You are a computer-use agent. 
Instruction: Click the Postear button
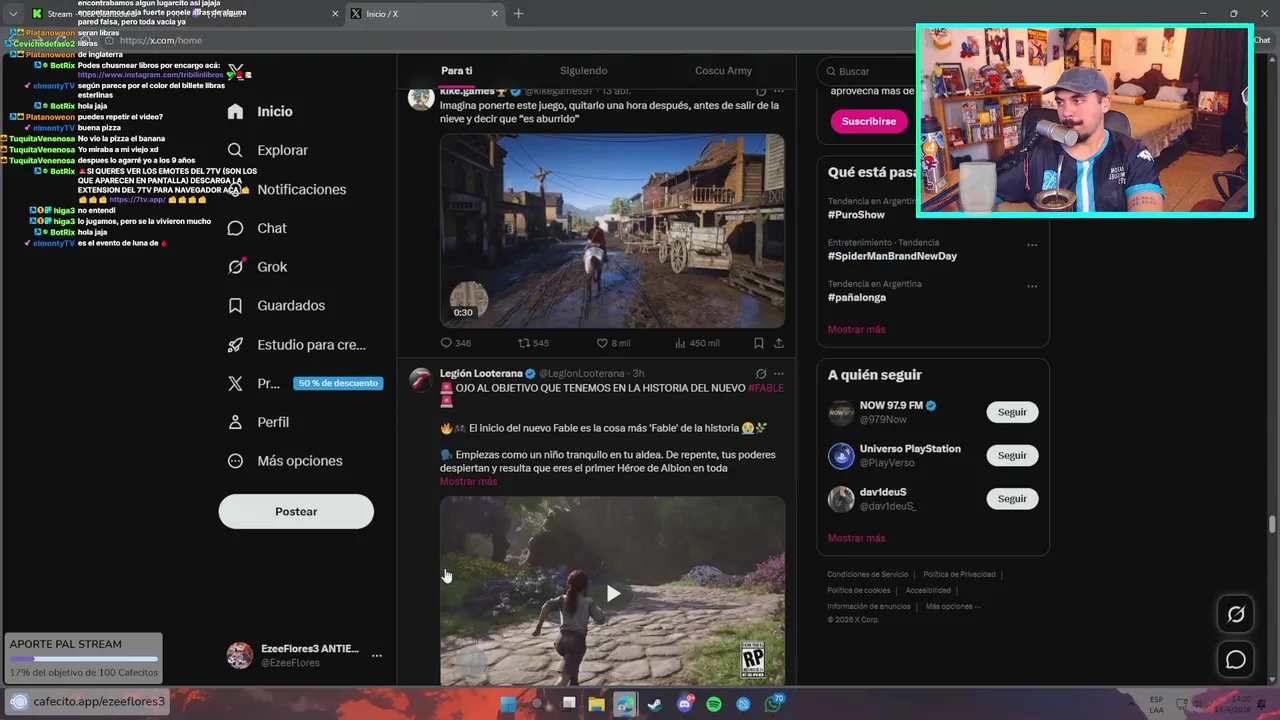click(296, 511)
